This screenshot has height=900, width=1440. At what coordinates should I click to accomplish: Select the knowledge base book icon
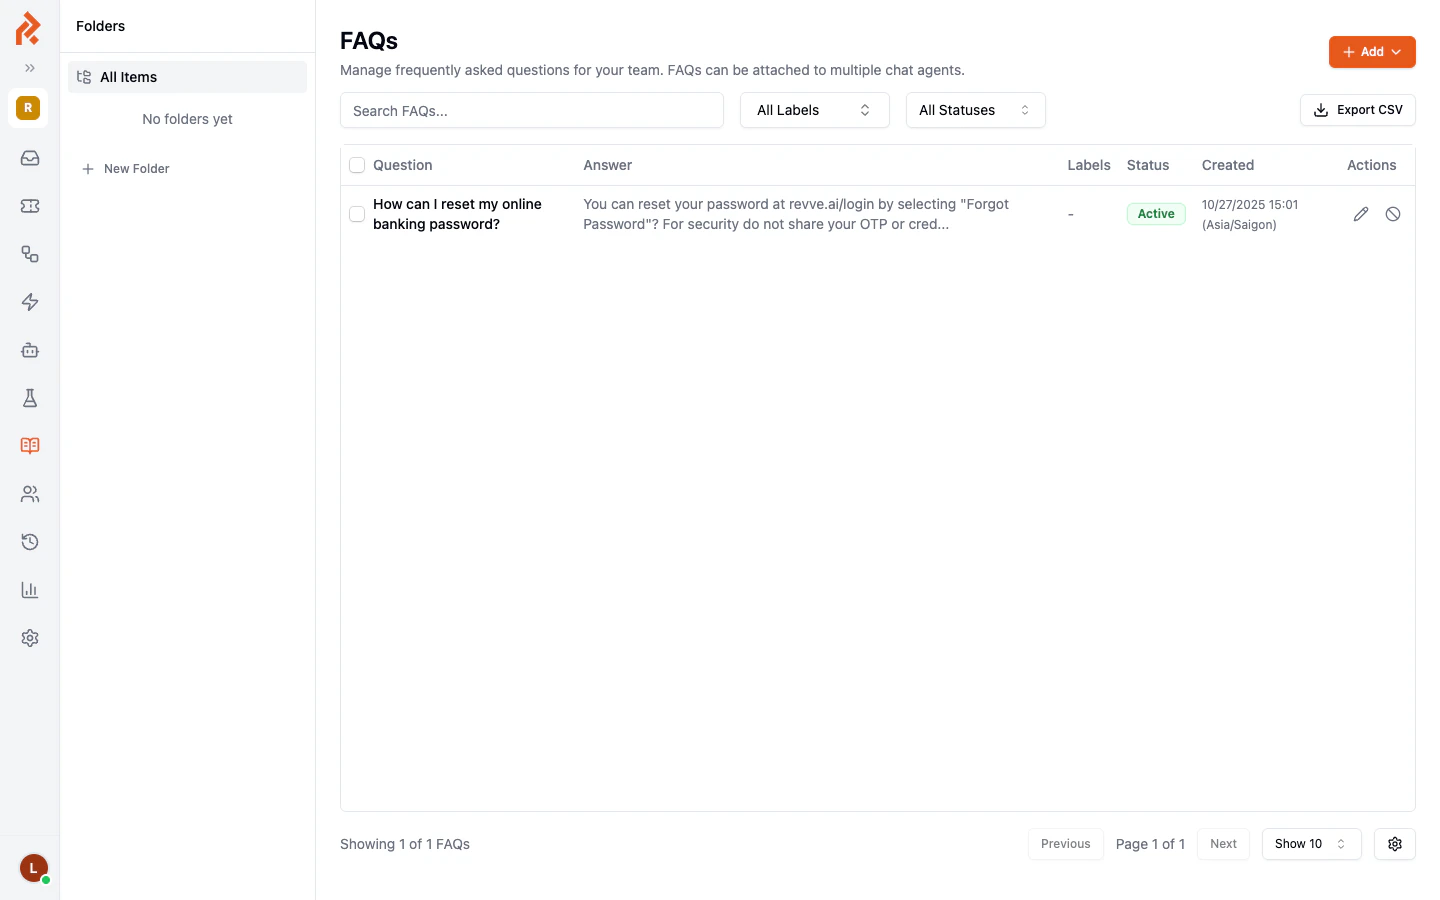[x=29, y=446]
